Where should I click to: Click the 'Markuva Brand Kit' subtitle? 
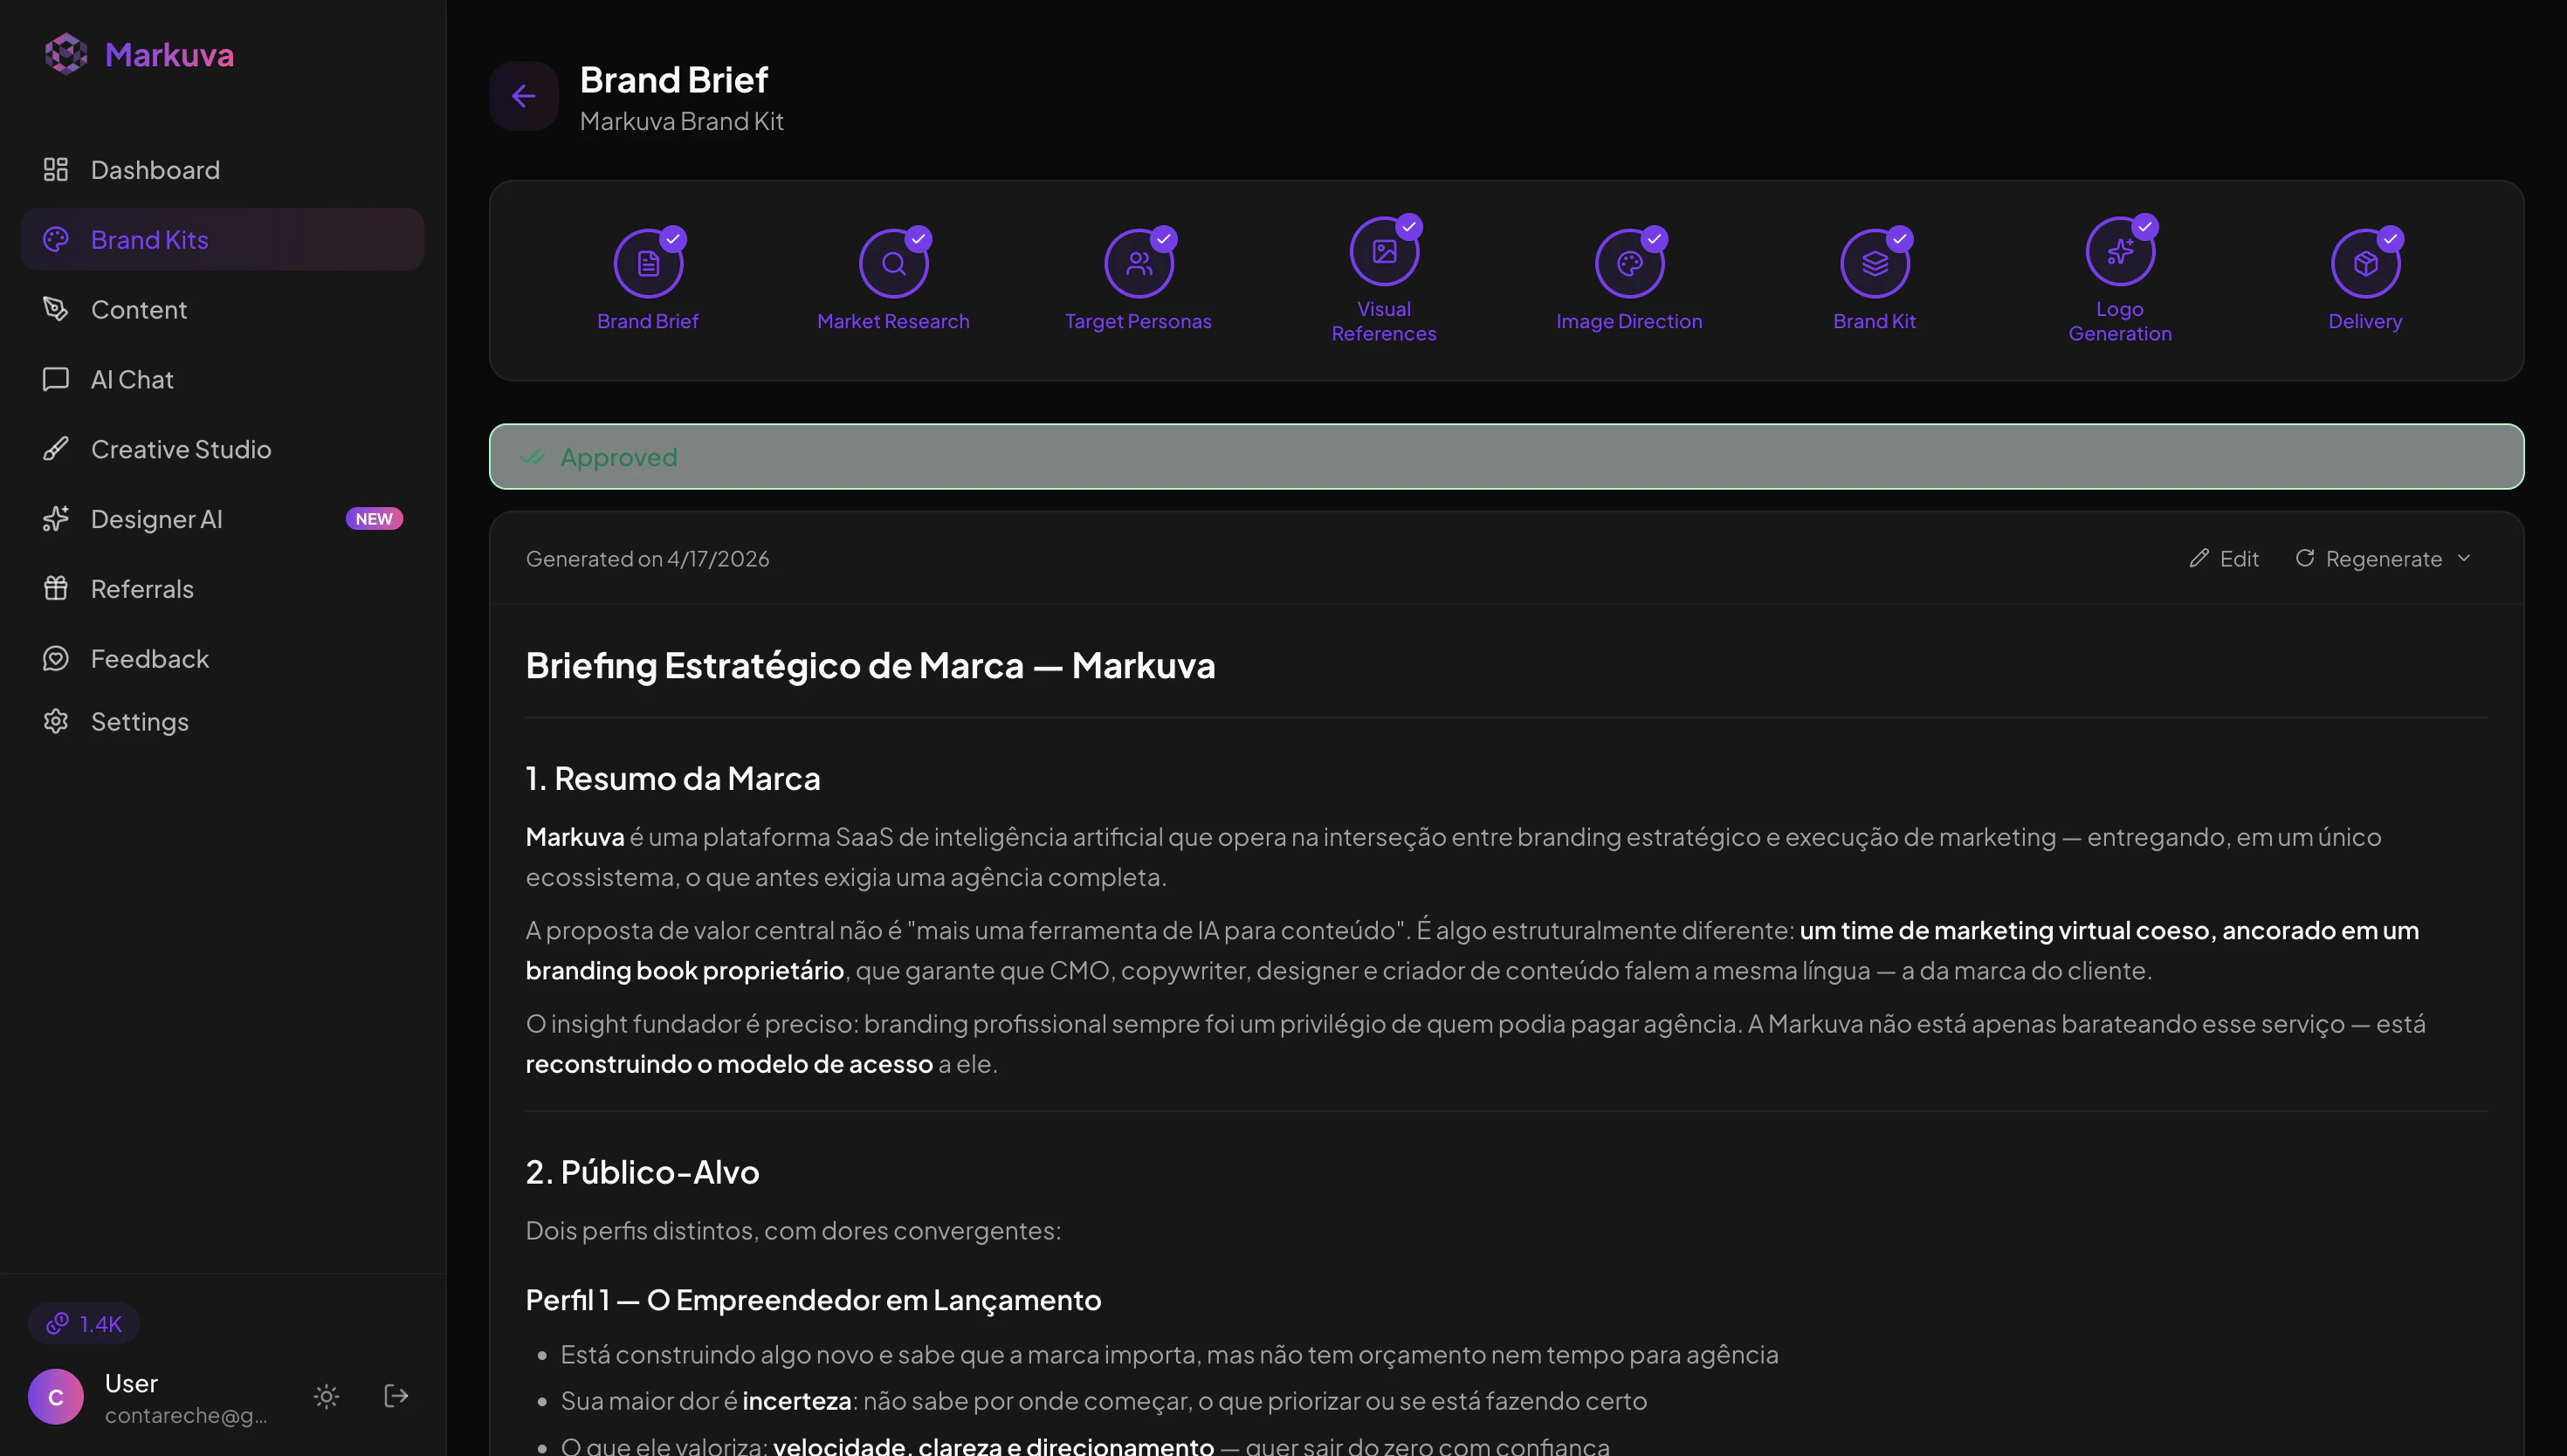click(682, 121)
